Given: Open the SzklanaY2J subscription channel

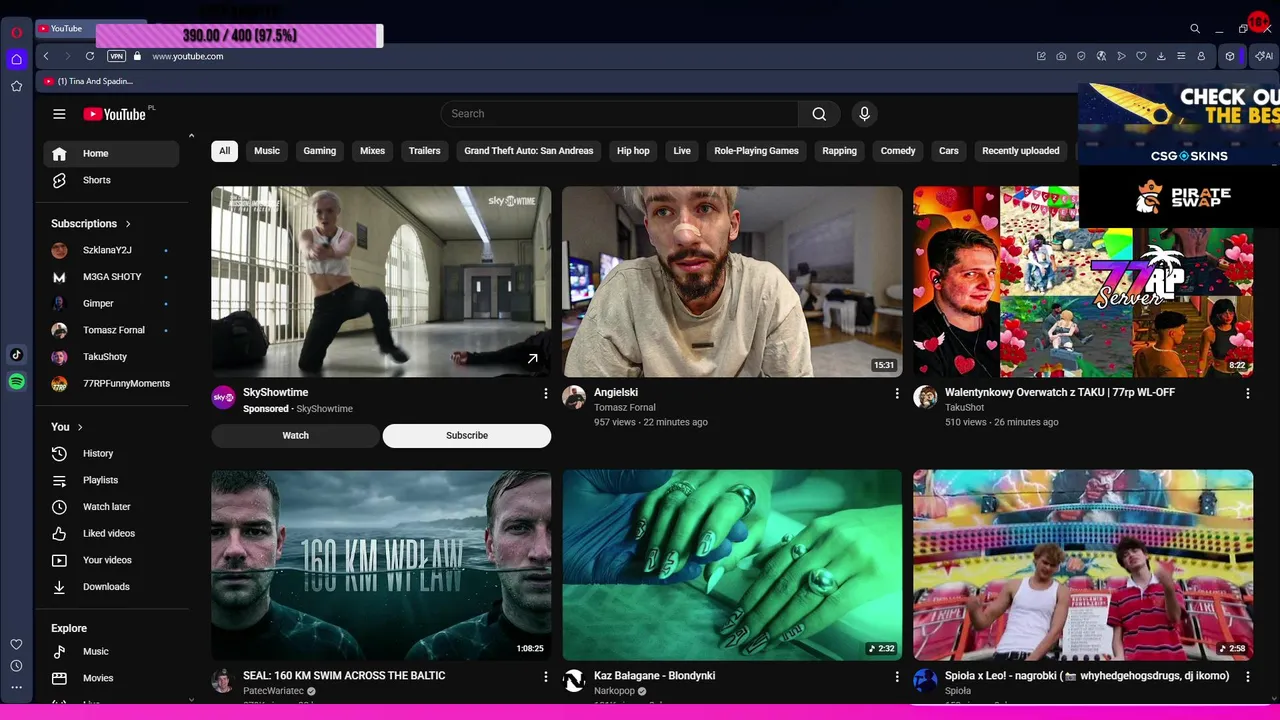Looking at the screenshot, I should 111,250.
